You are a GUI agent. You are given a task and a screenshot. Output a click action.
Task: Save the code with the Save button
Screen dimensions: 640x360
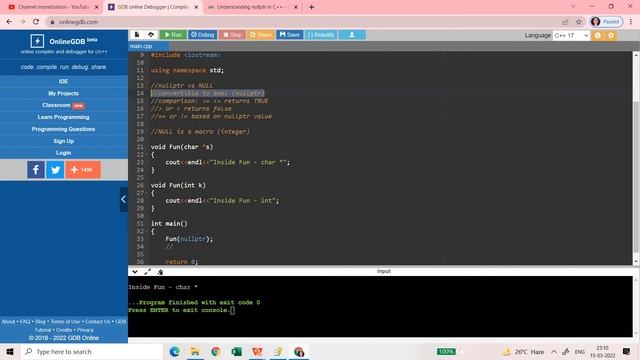tap(289, 35)
